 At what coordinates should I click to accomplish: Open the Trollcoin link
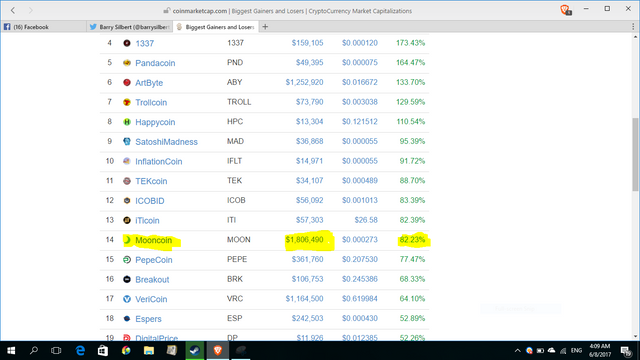[151, 102]
